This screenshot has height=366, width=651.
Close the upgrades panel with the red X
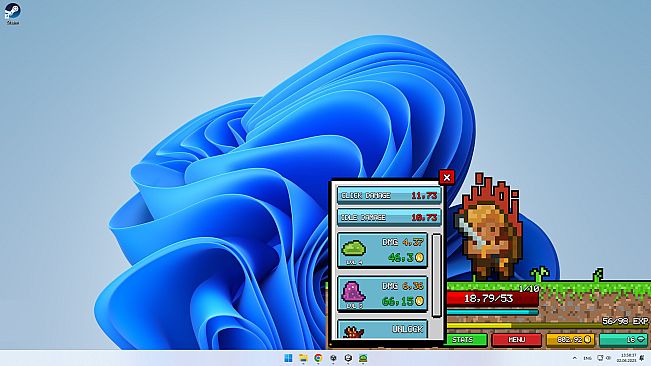coord(447,178)
